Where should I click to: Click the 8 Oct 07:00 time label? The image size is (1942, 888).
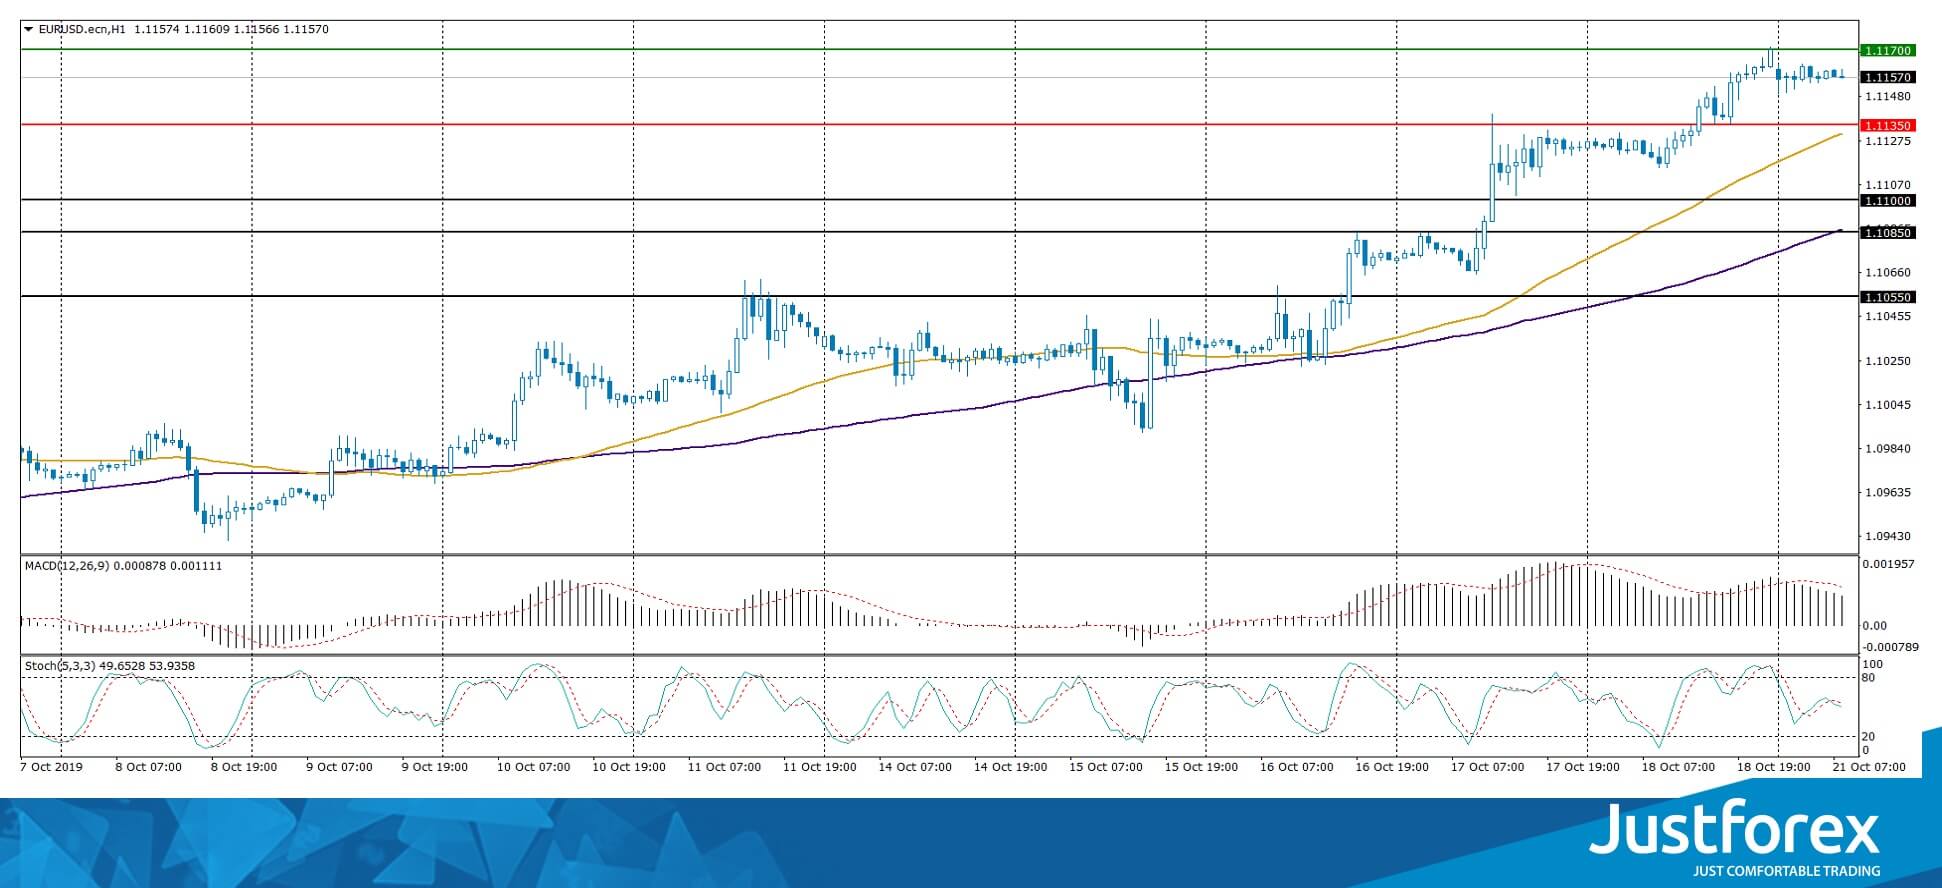click(149, 767)
